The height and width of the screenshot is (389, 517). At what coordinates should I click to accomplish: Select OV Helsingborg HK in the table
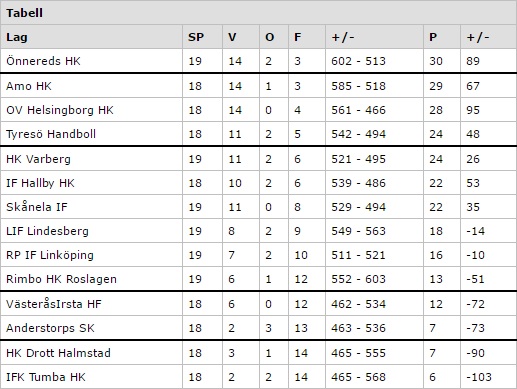point(60,110)
